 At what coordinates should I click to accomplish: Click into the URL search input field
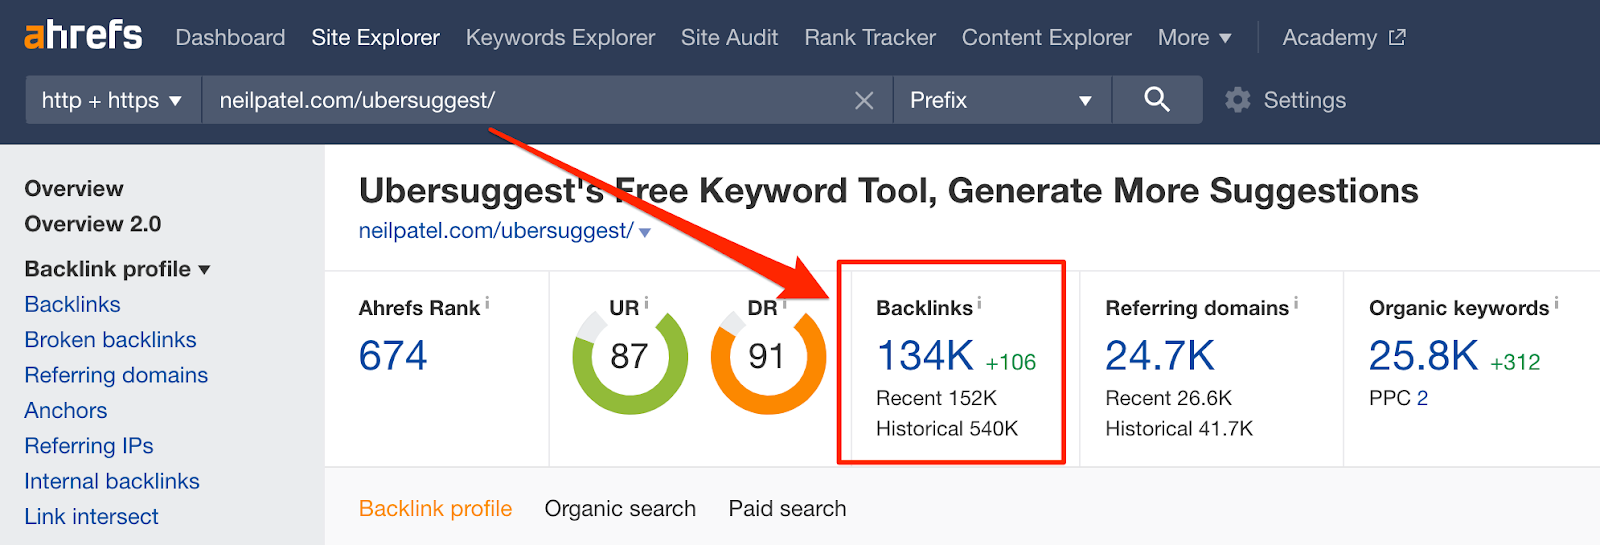tap(520, 100)
